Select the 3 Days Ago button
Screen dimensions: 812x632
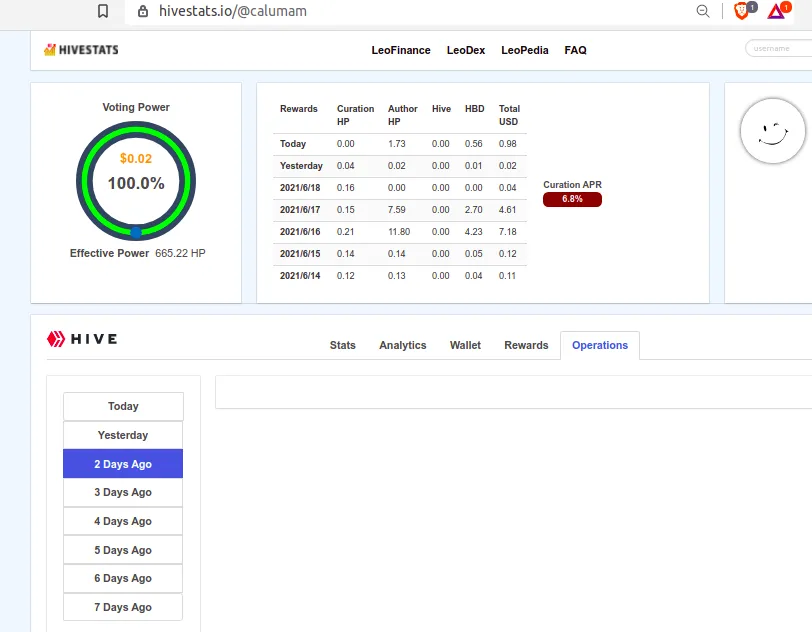[x=123, y=492]
